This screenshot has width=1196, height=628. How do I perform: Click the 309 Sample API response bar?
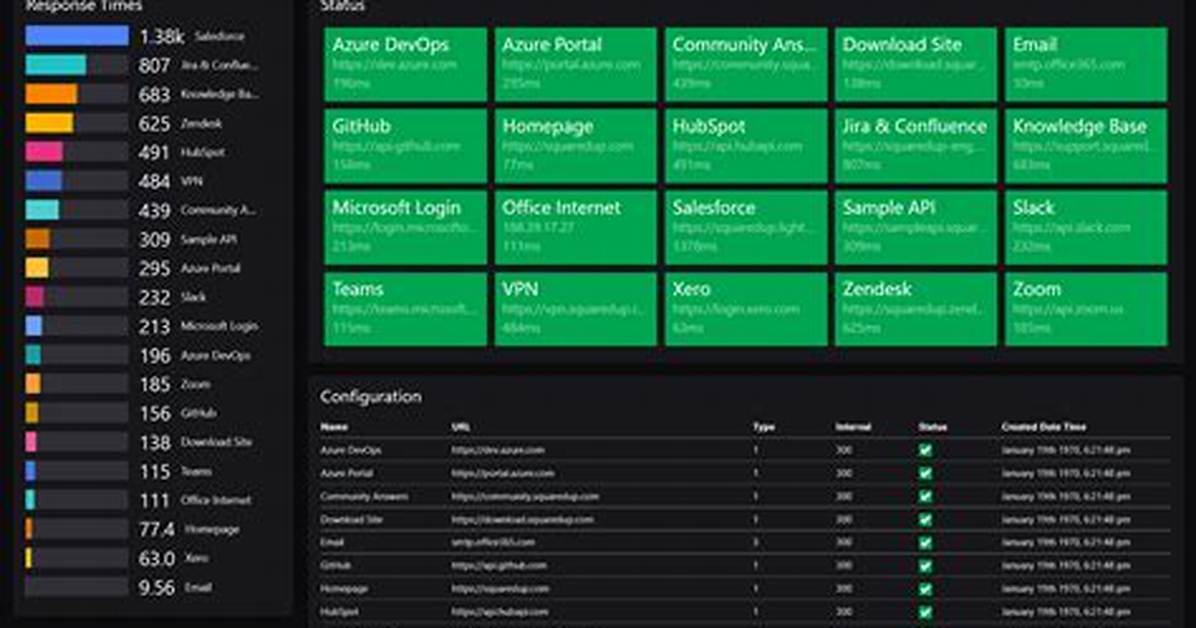click(x=77, y=239)
